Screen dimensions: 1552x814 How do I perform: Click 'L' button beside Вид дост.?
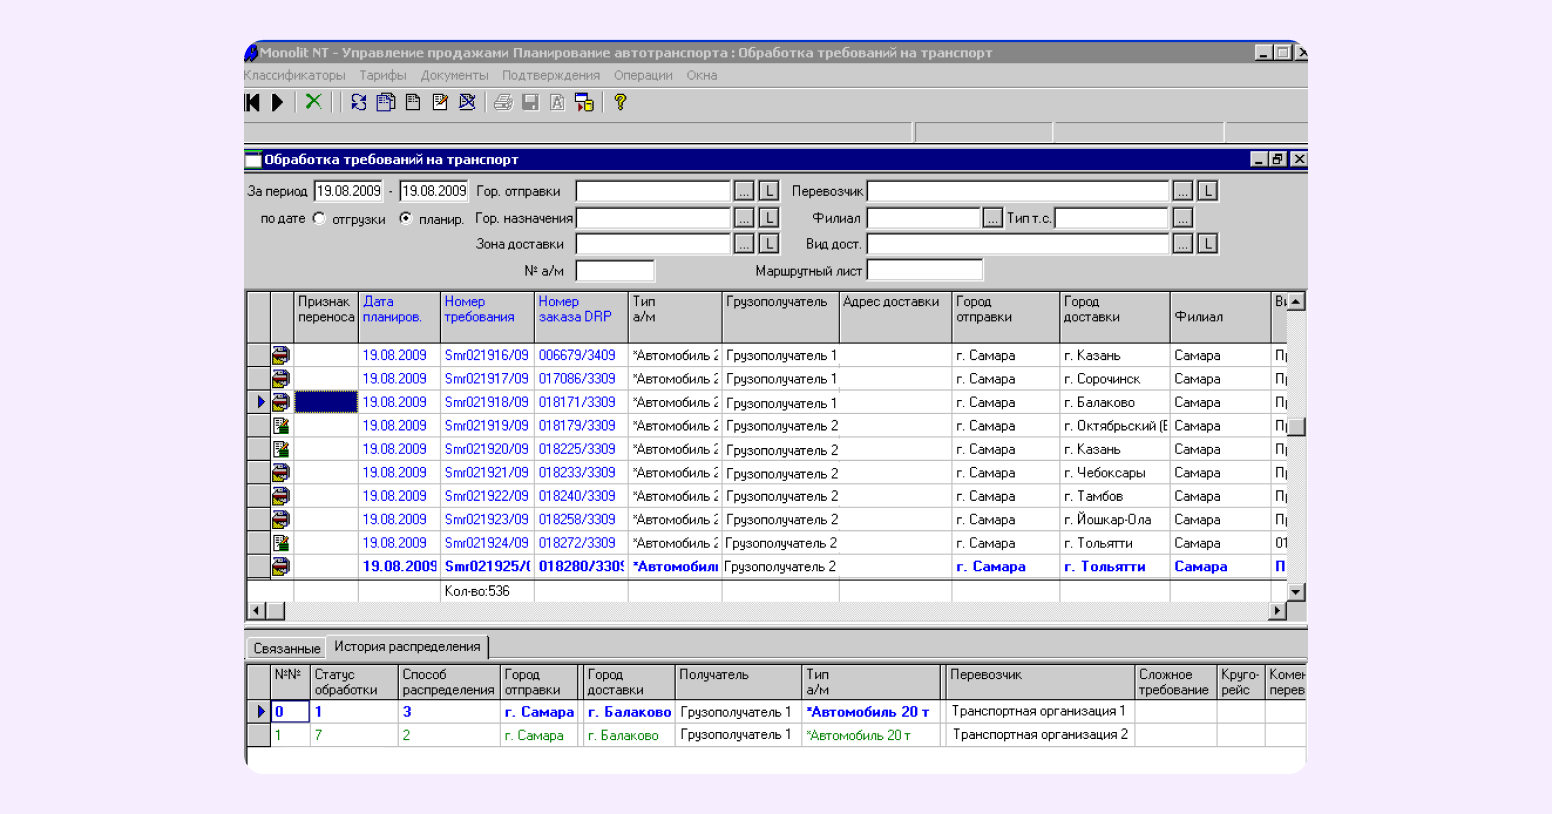(x=1208, y=243)
